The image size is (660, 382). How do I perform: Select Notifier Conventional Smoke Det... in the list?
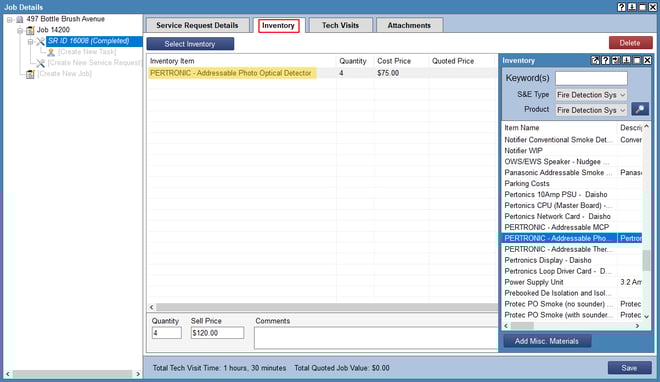[x=559, y=140]
